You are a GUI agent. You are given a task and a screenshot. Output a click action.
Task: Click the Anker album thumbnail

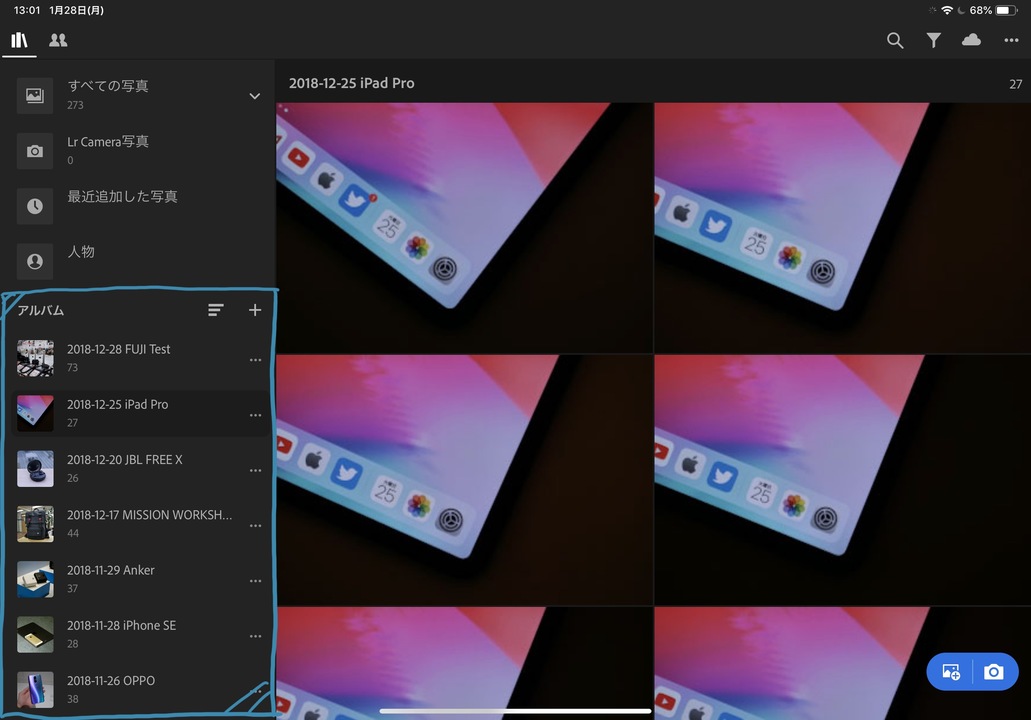tap(35, 579)
